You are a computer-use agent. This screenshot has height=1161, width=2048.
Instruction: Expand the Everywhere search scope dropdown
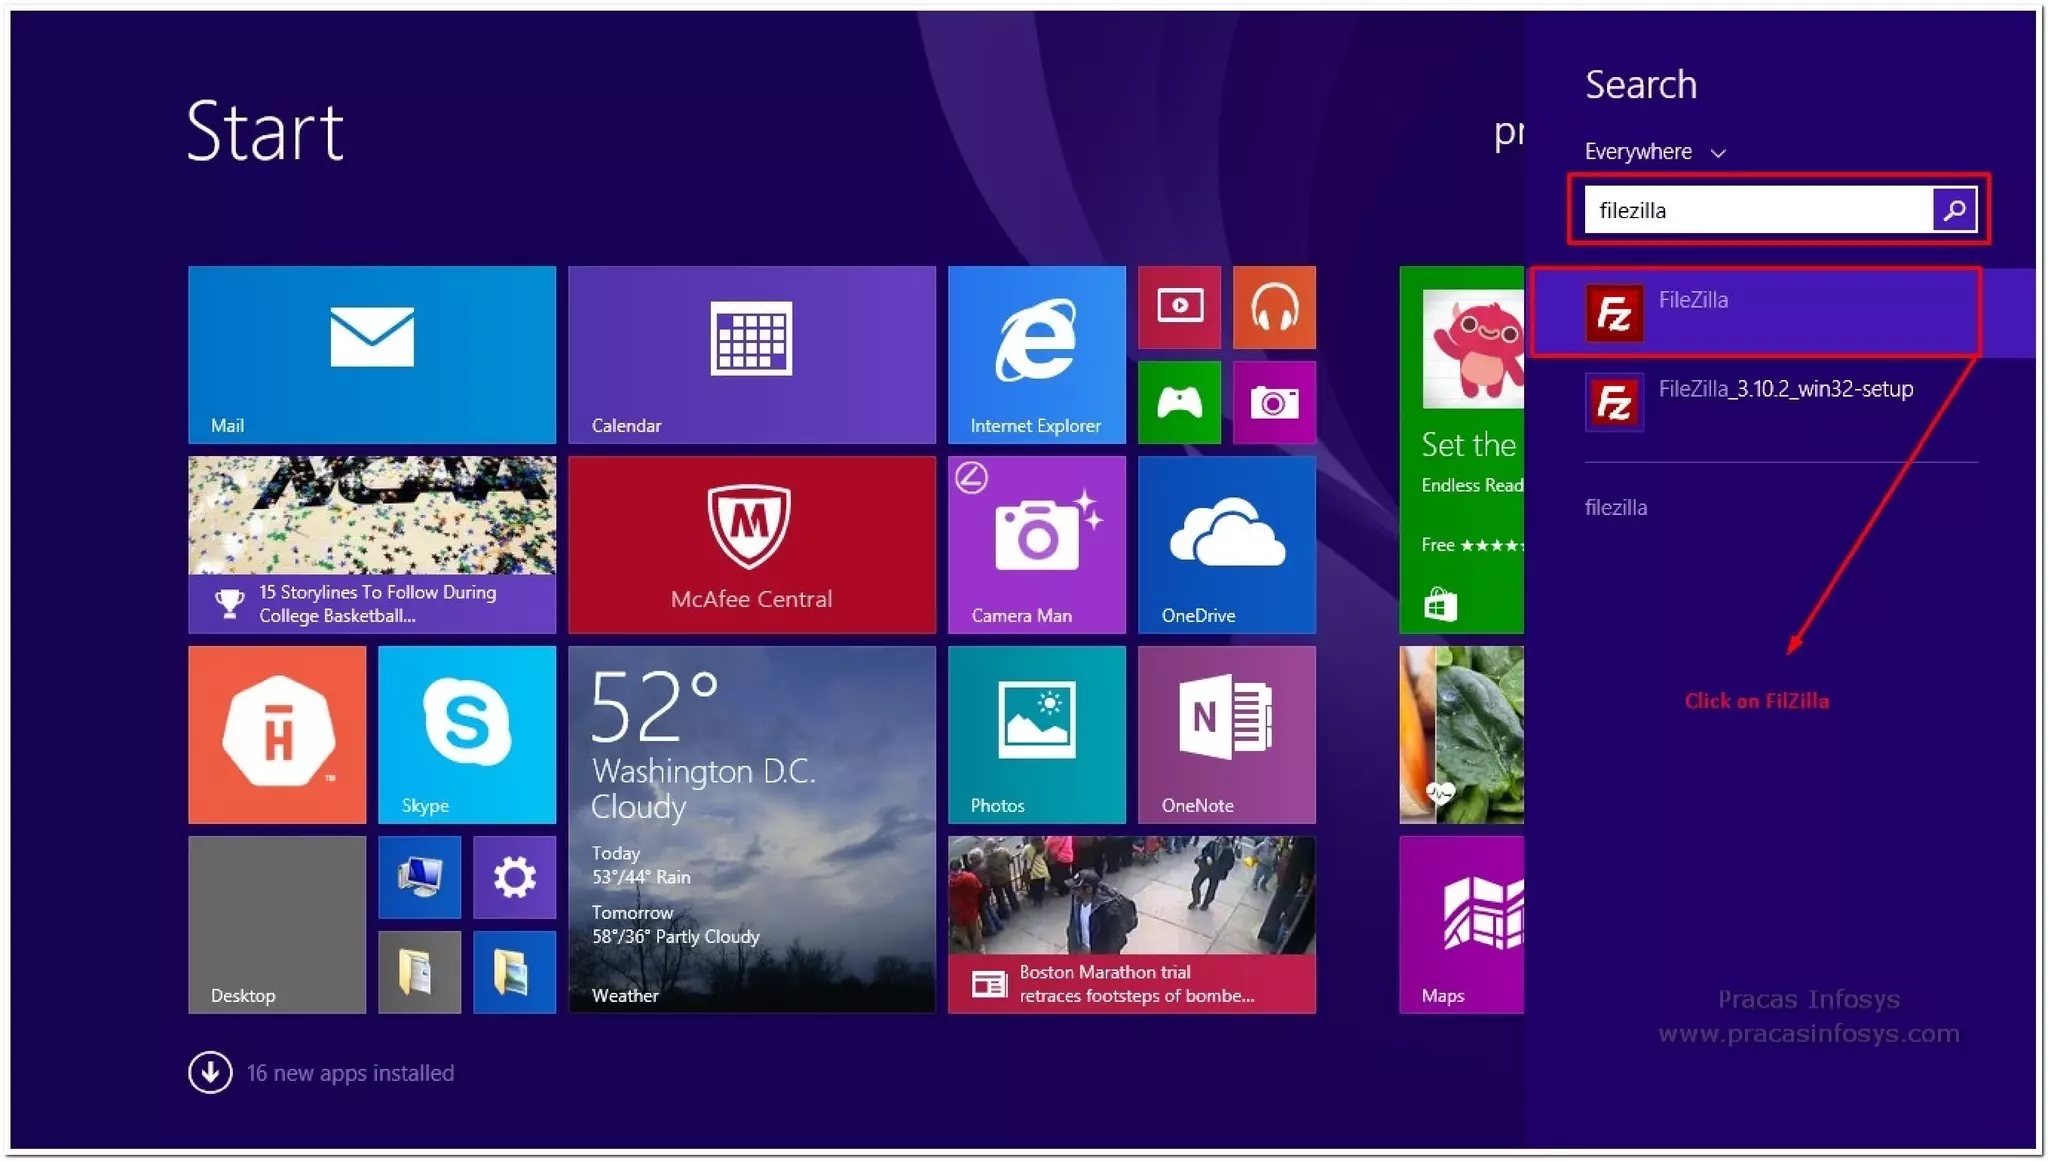tap(1655, 152)
